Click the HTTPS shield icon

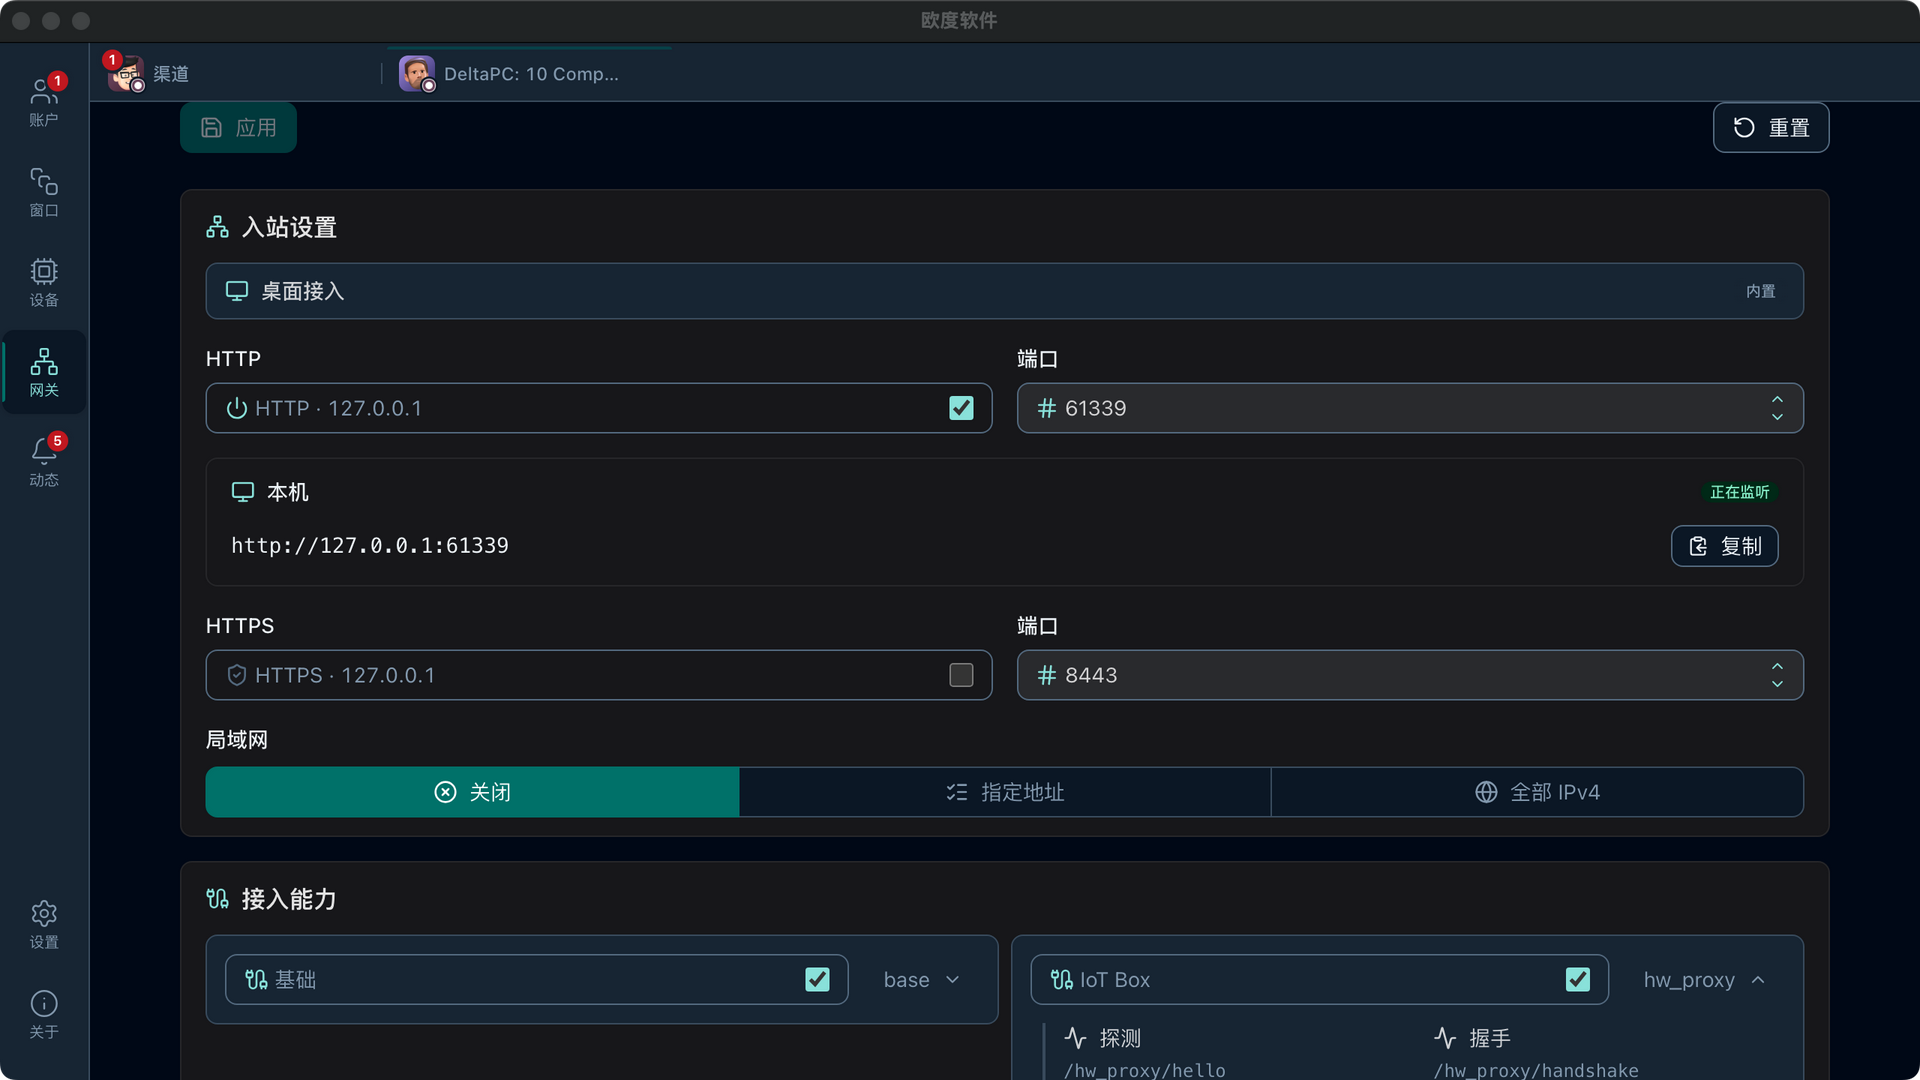pos(237,675)
